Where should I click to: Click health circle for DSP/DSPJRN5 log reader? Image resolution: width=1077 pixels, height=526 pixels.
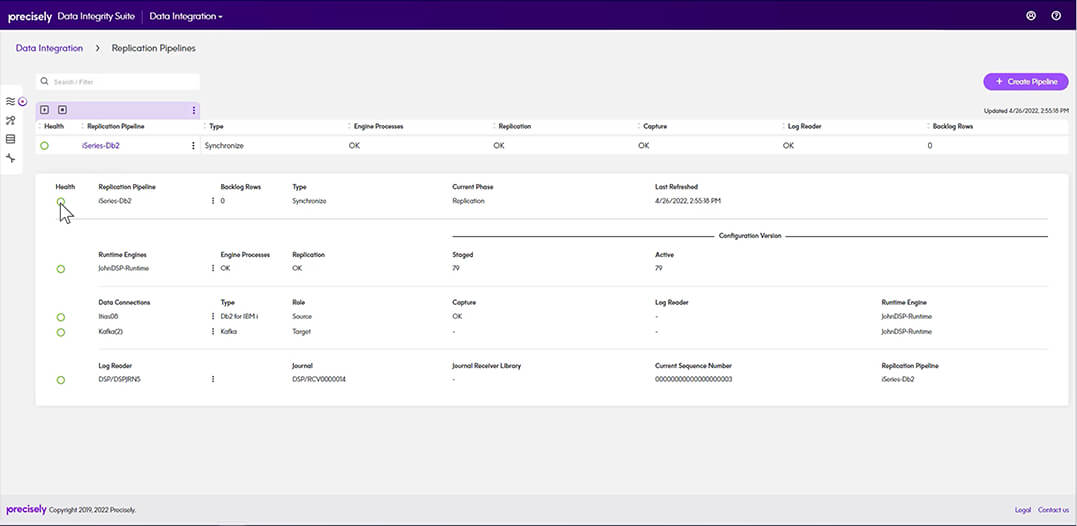pos(60,380)
